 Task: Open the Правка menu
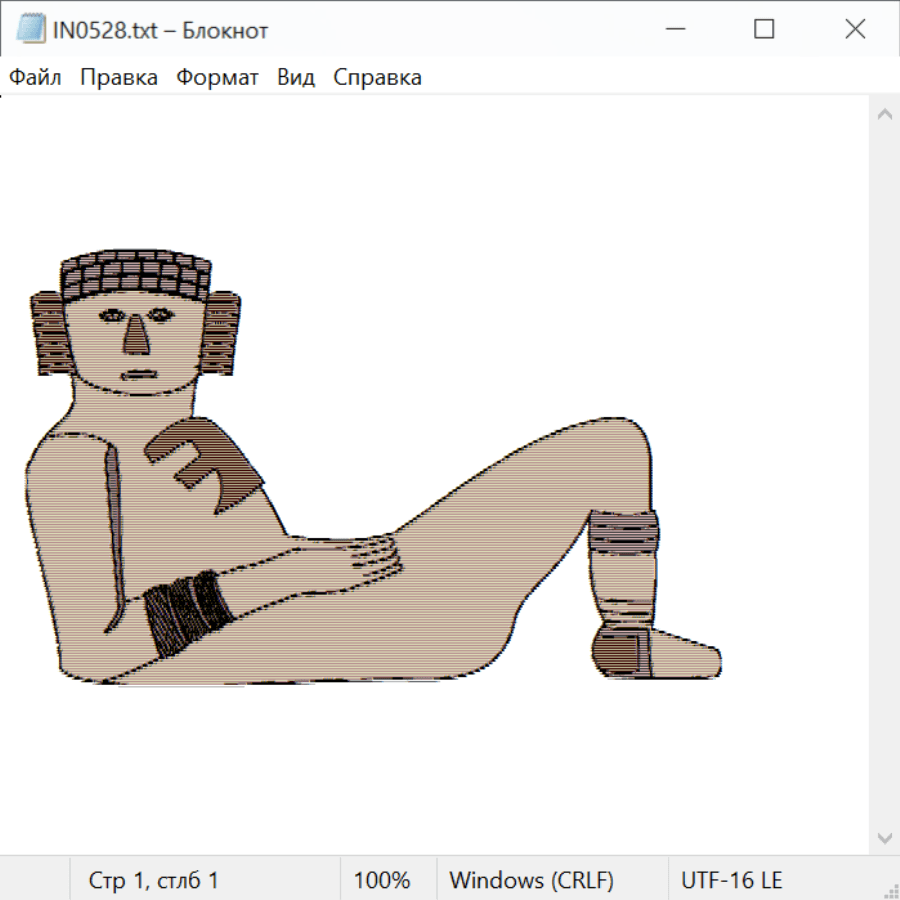tap(118, 77)
